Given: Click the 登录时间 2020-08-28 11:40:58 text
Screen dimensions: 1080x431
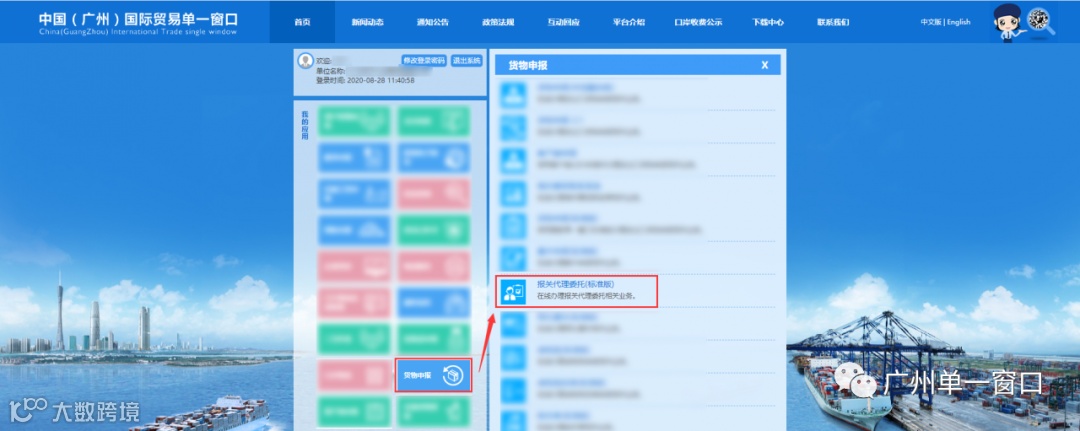Looking at the screenshot, I should [365, 81].
